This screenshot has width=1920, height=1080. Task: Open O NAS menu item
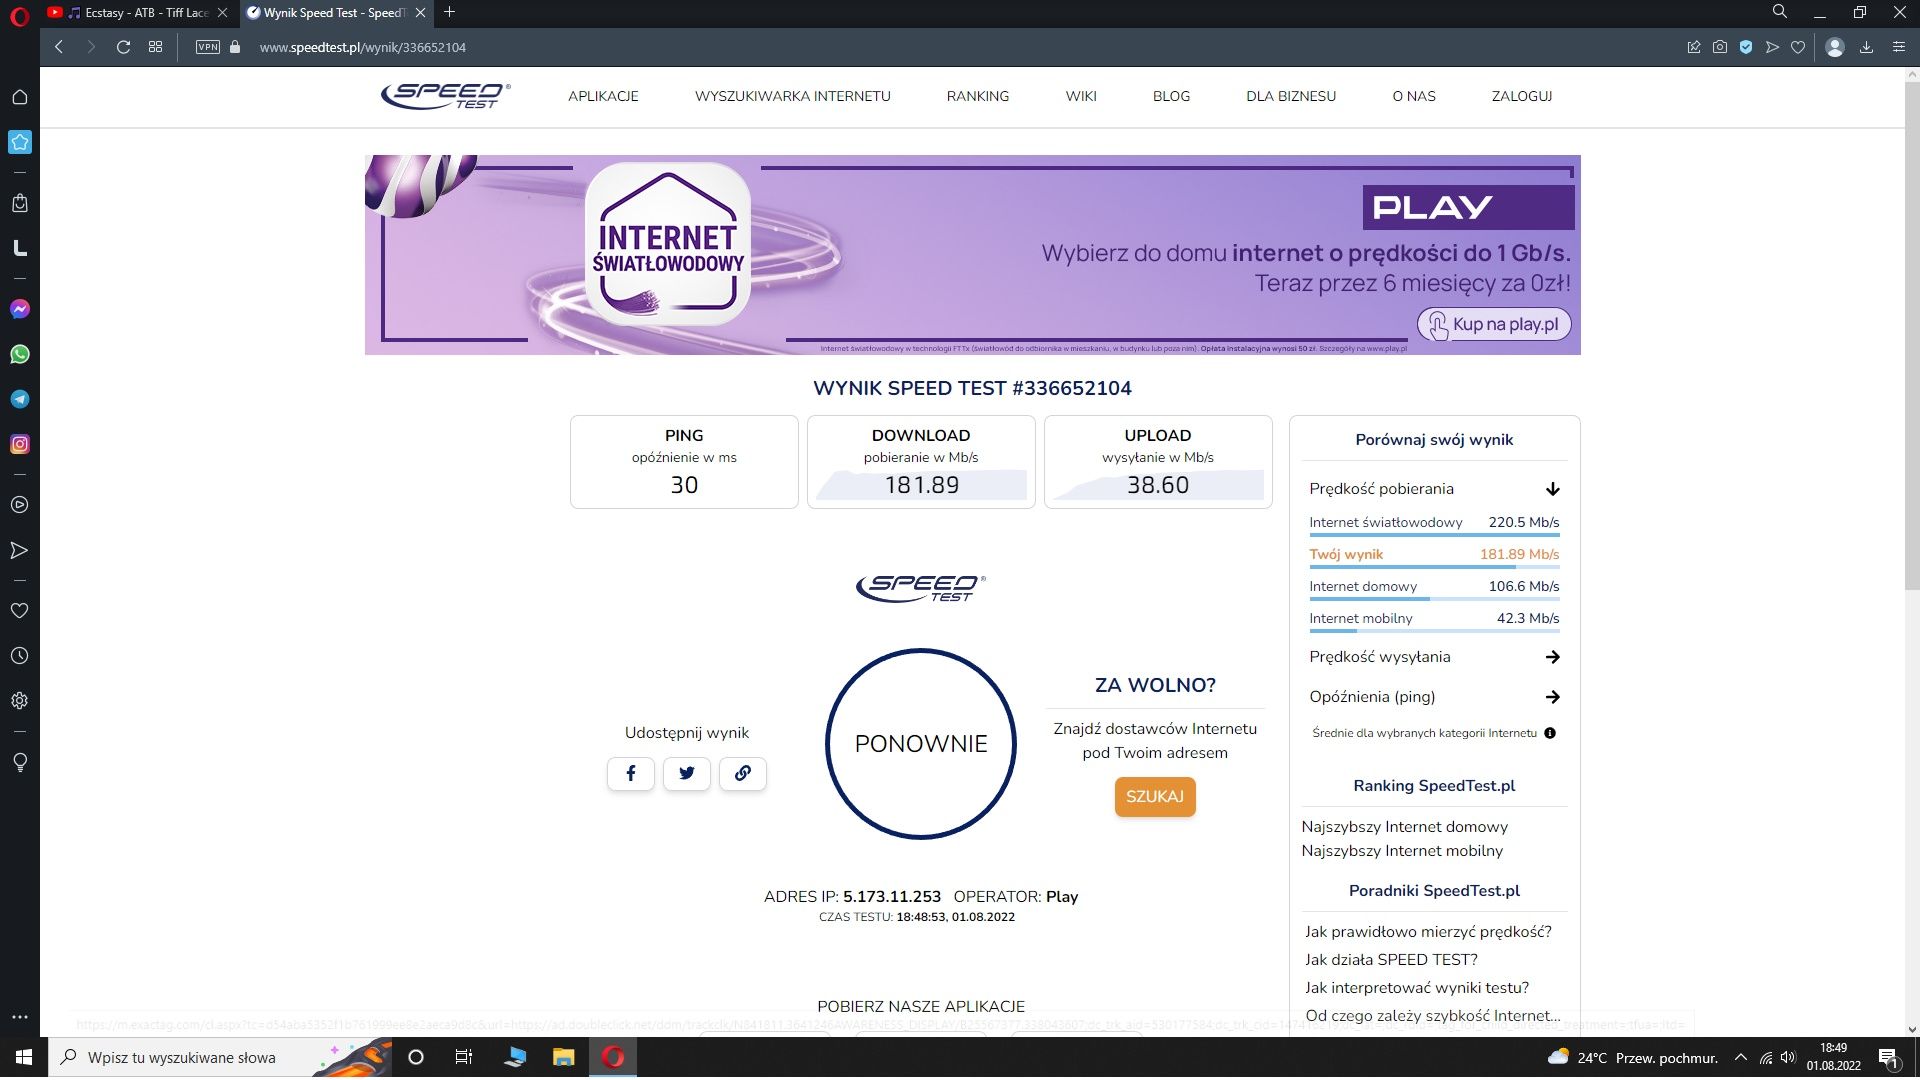tap(1414, 96)
